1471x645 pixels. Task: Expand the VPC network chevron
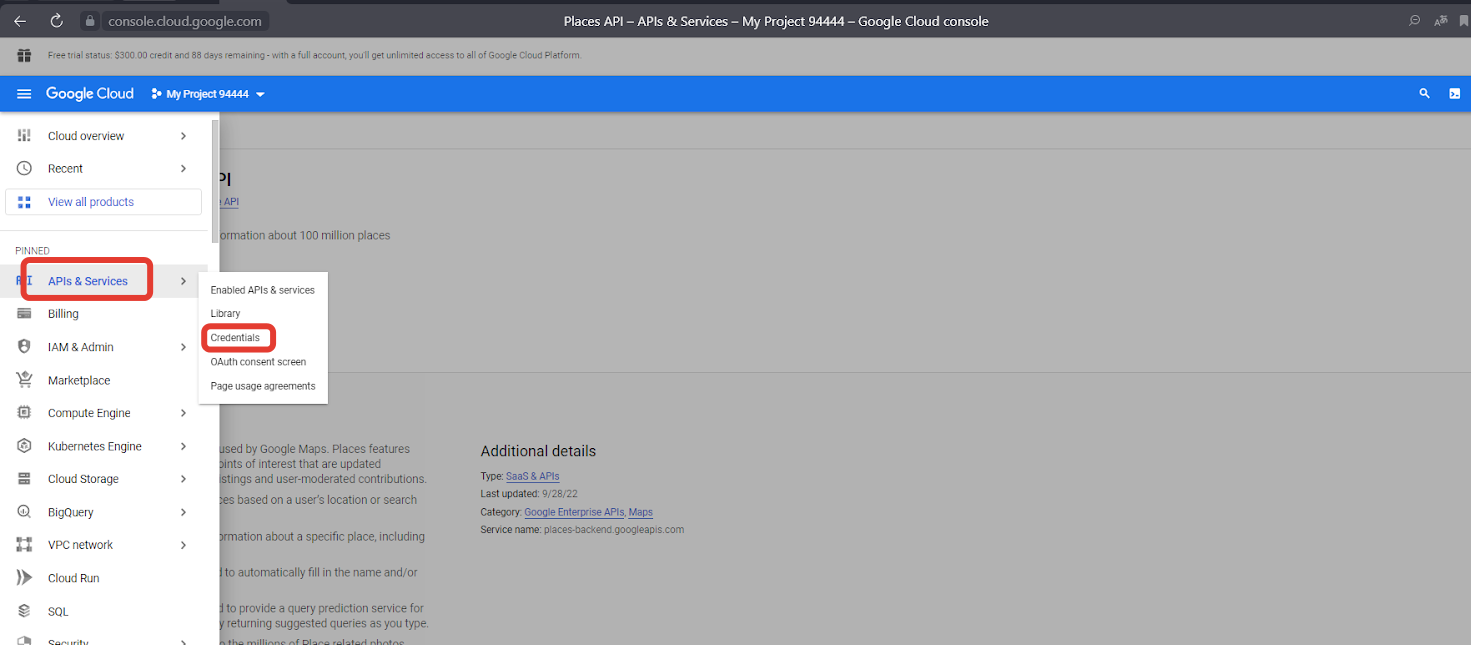183,545
